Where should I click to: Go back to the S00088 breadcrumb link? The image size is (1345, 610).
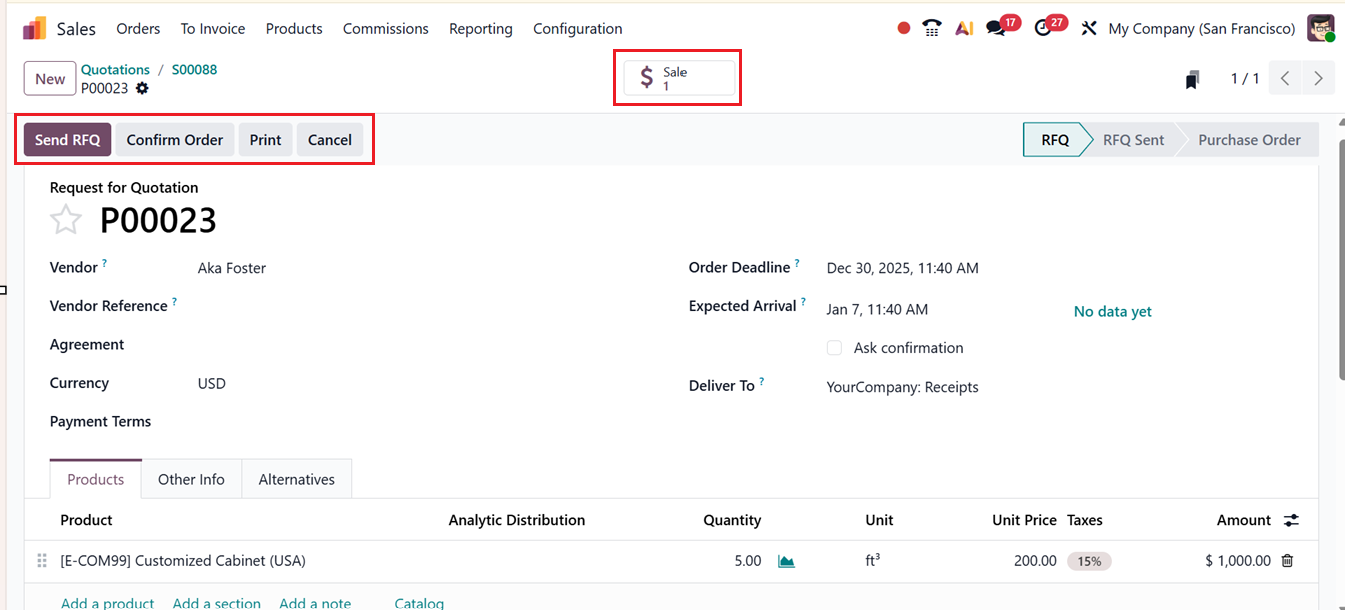tap(194, 70)
